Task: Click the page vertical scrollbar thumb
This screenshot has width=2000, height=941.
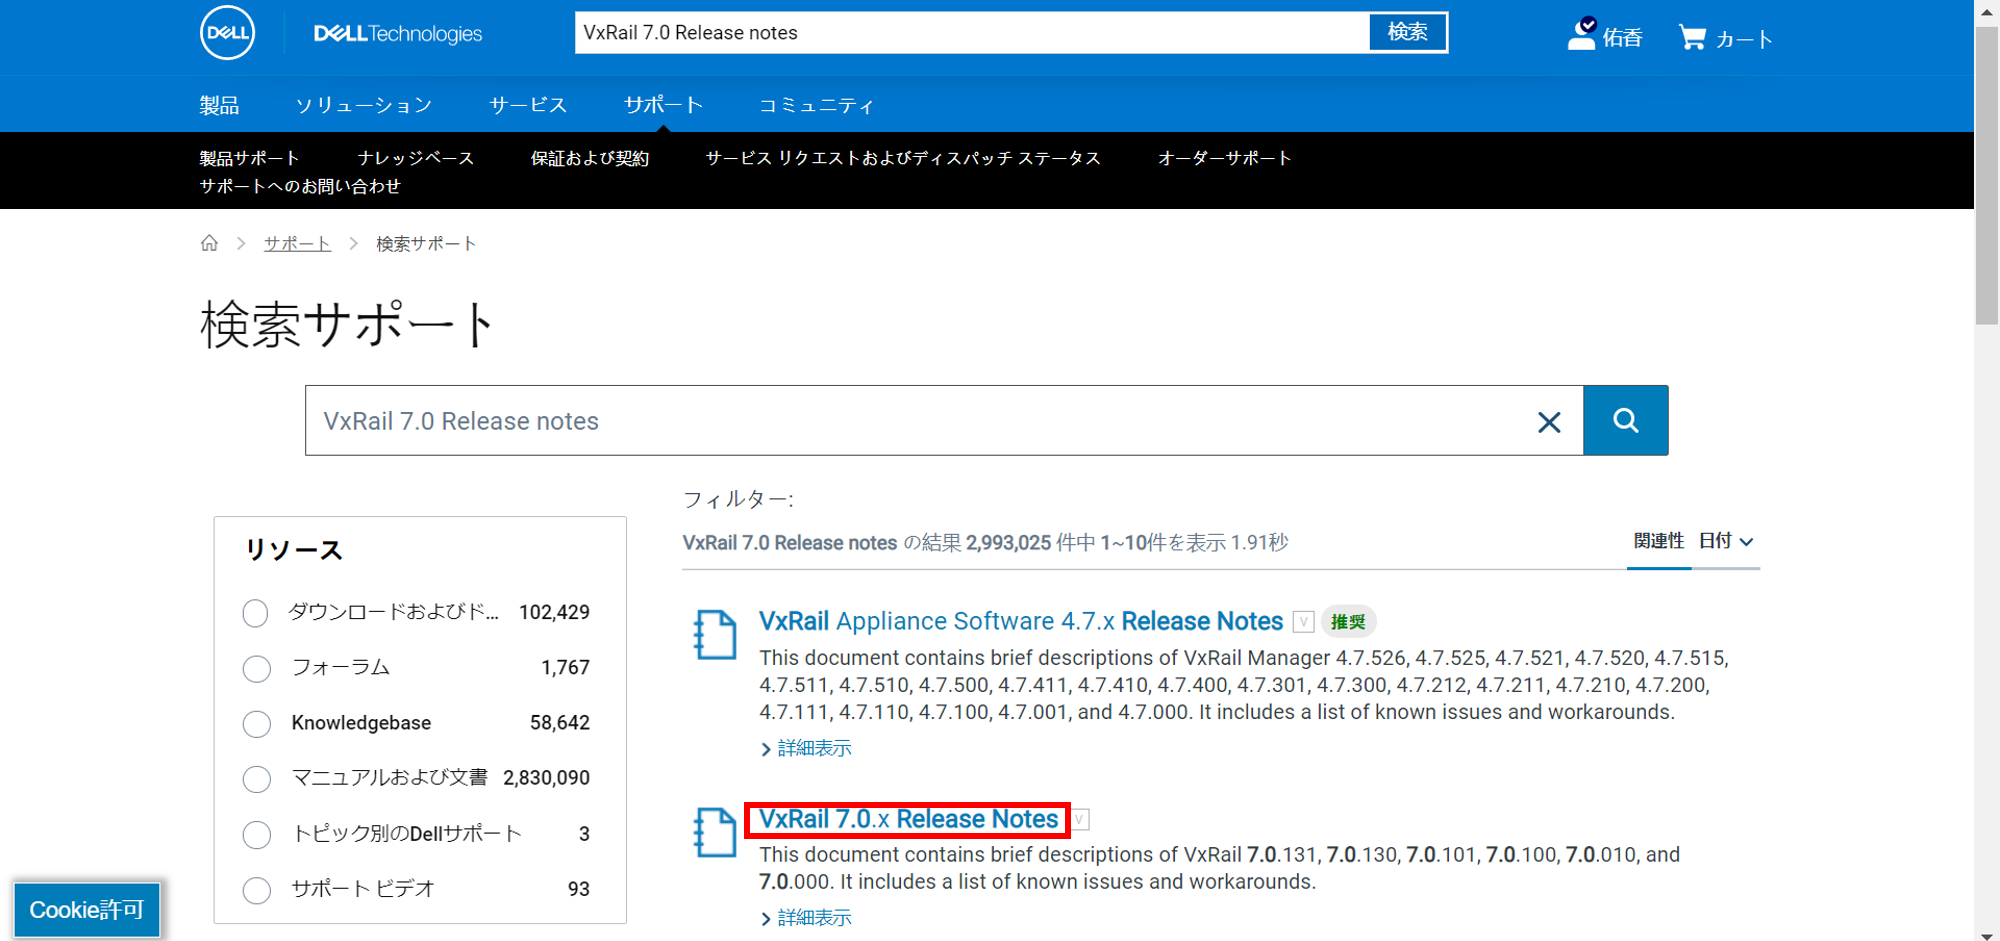Action: 1987,175
